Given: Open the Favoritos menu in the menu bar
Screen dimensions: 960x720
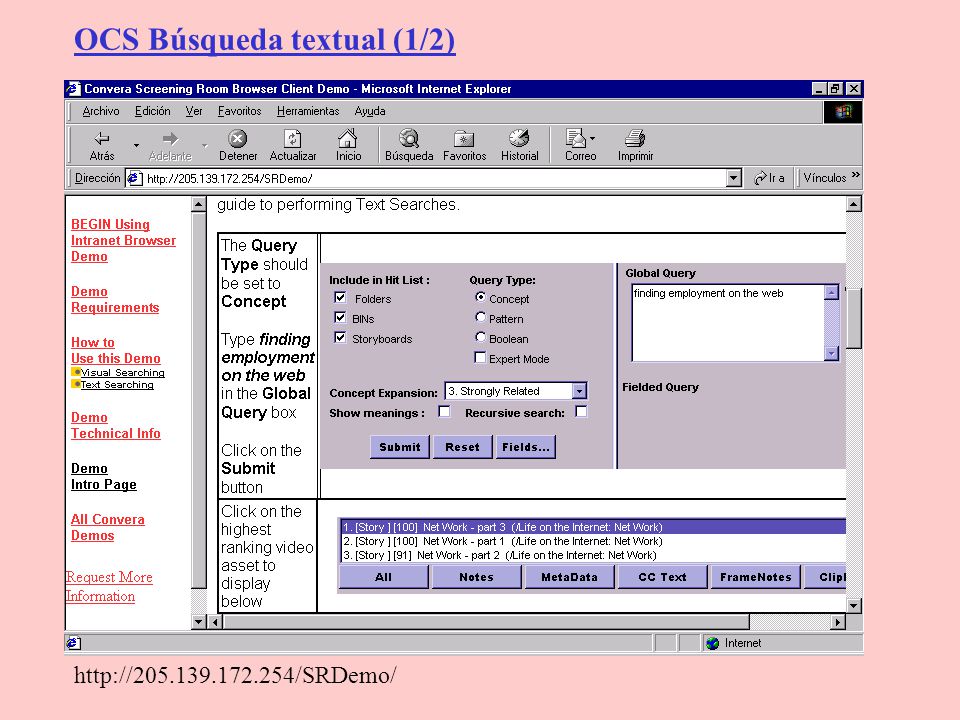Looking at the screenshot, I should (x=239, y=111).
